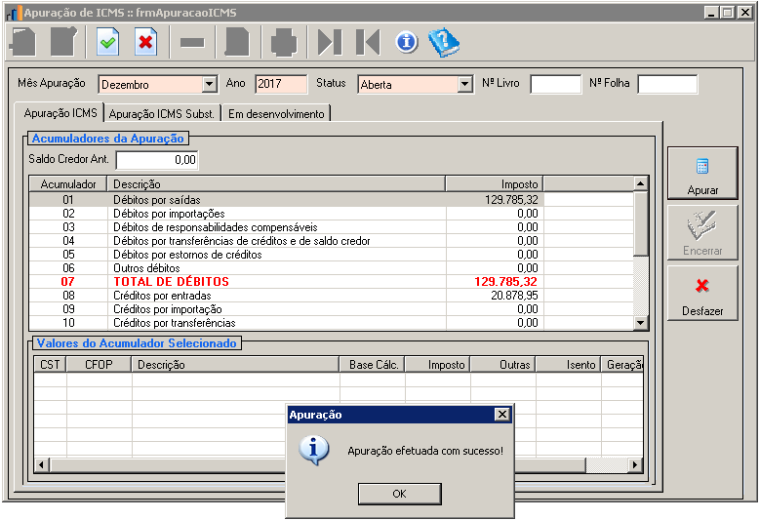
Task: Go to the next record arrow icon
Action: (330, 42)
